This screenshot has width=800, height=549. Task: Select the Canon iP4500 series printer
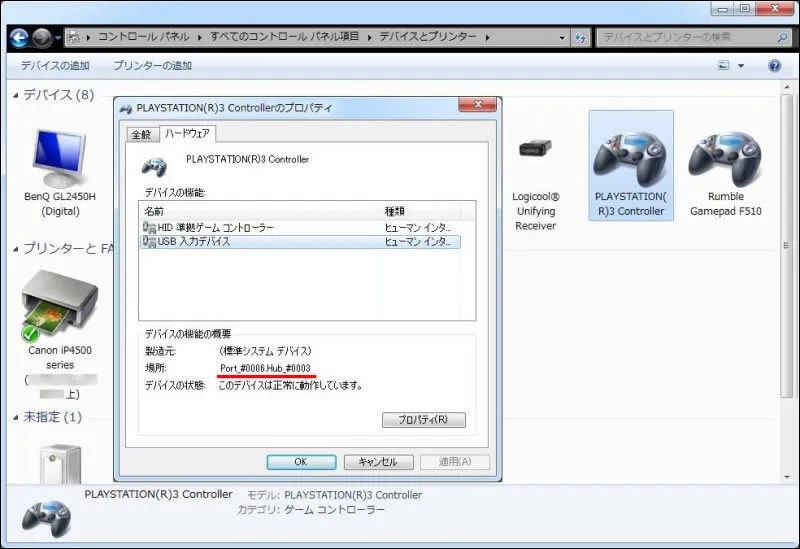pos(60,334)
